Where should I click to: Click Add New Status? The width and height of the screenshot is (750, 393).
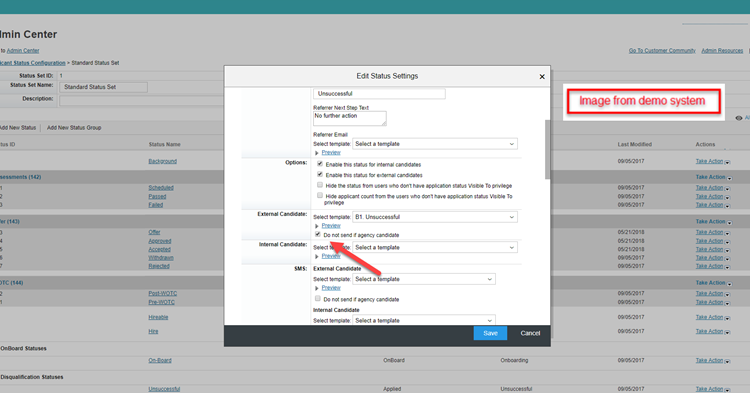point(18,128)
